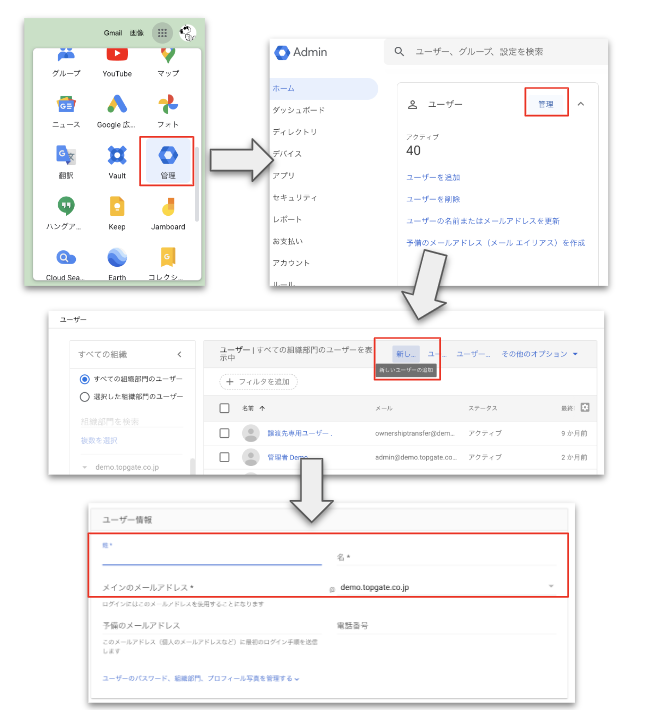
Task: Click avatar of ownershiptransfer user row
Action: point(250,433)
